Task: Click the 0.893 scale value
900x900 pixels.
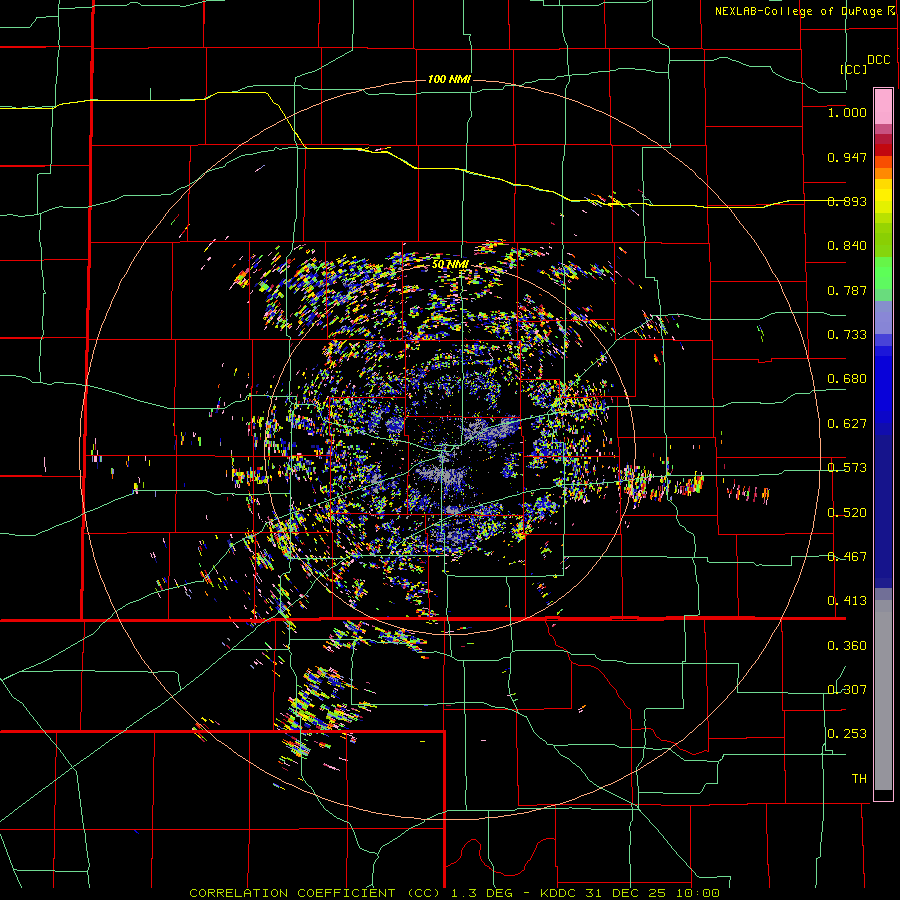Action: coord(847,201)
